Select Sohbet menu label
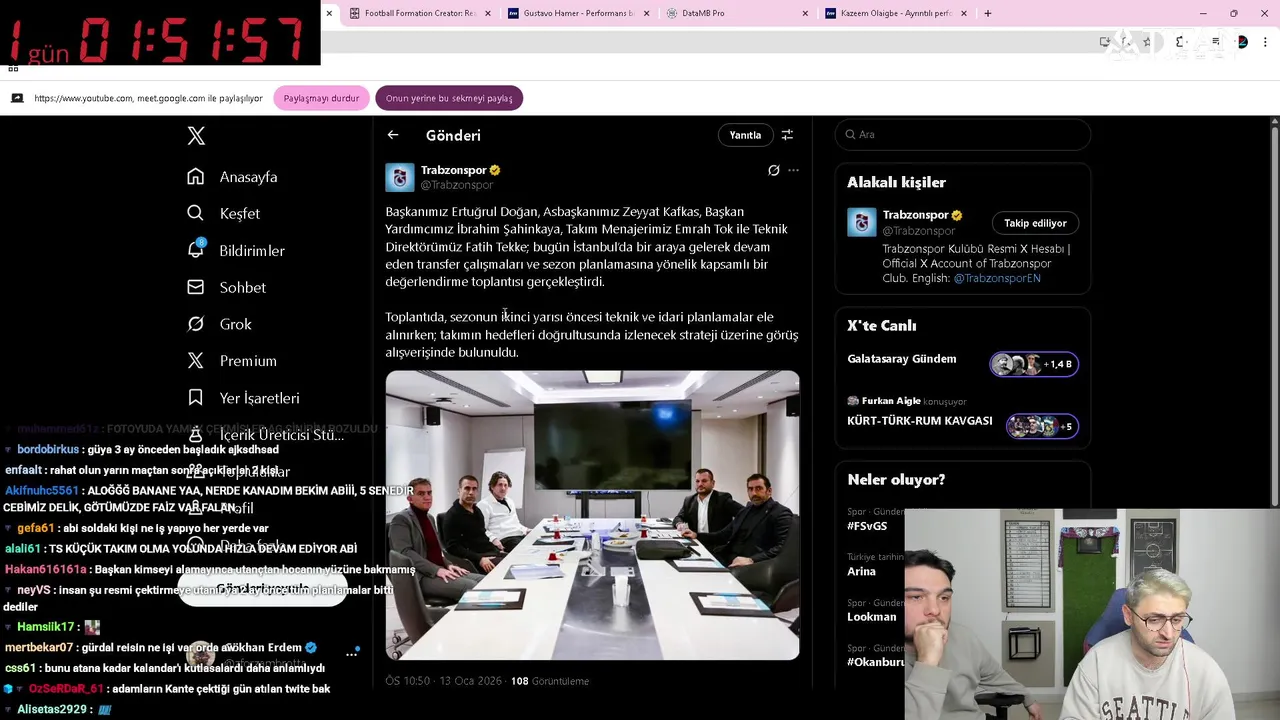 (243, 287)
